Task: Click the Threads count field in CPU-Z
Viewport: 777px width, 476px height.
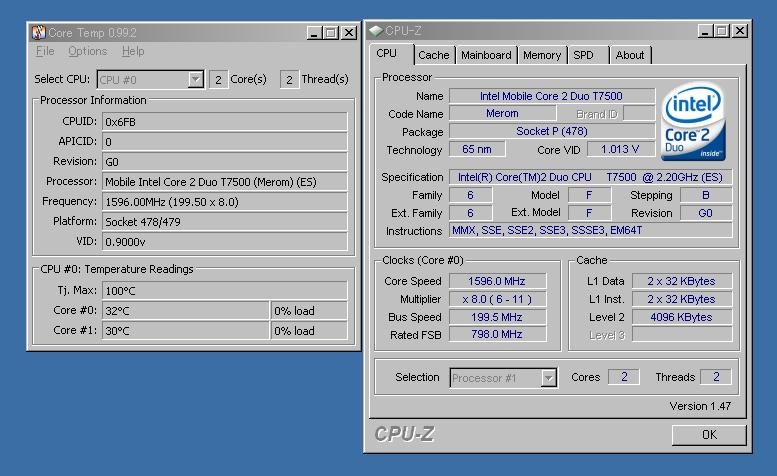Action: coord(716,377)
